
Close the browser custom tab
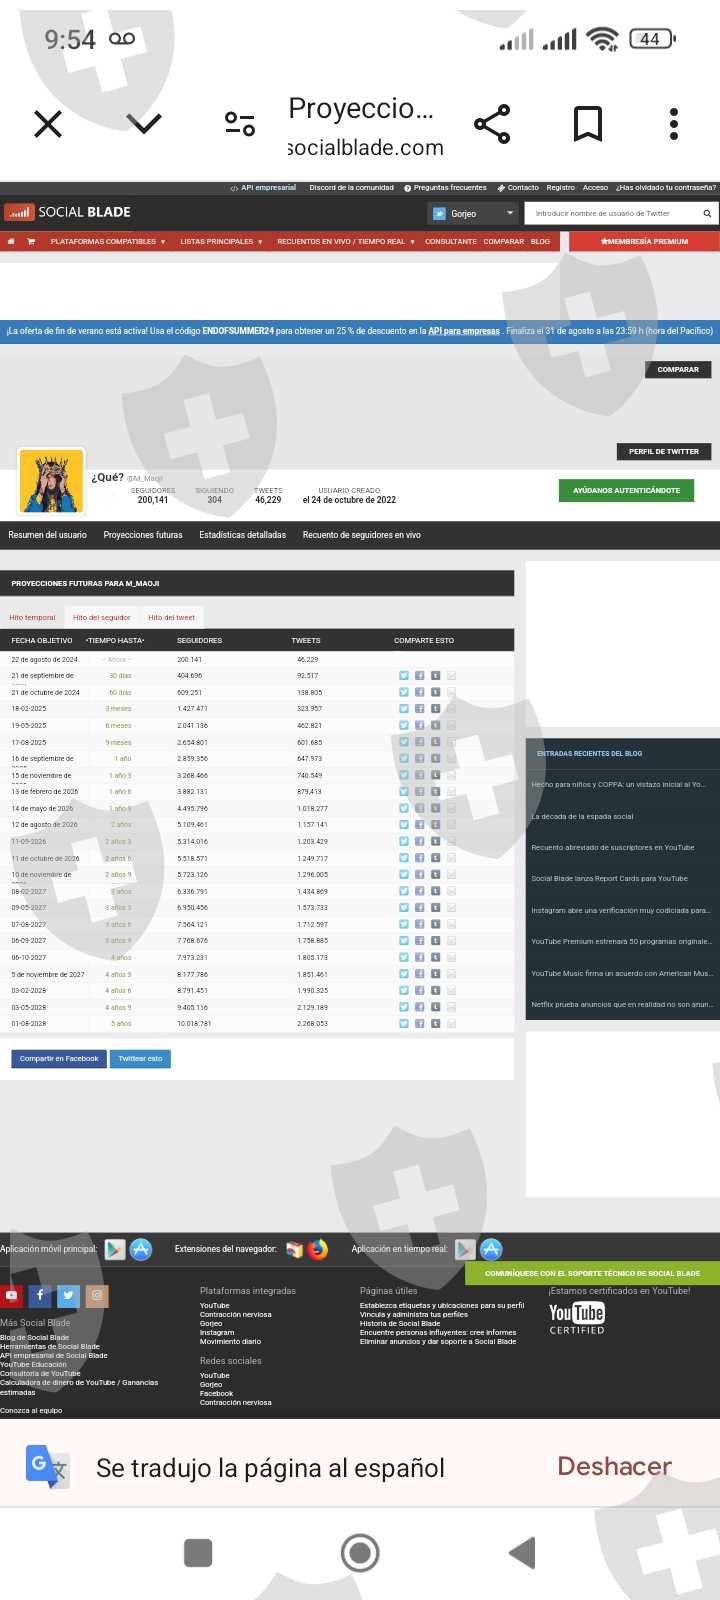(x=48, y=124)
